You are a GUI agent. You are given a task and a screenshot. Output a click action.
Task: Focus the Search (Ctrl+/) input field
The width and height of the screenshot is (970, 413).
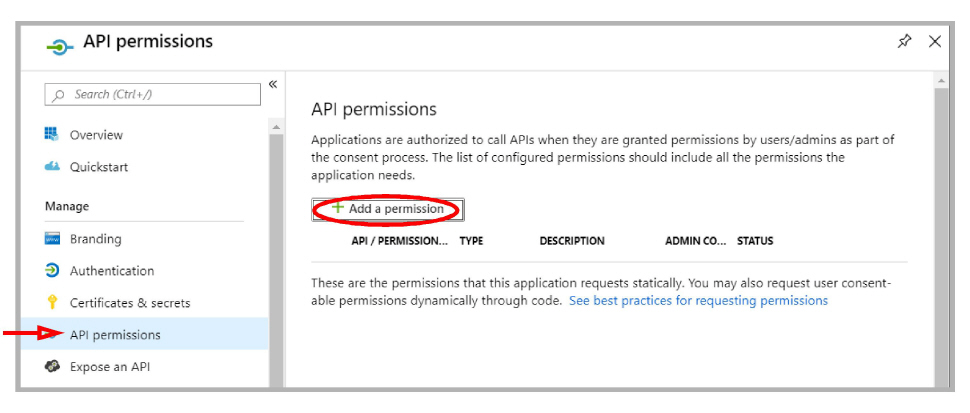pos(160,95)
